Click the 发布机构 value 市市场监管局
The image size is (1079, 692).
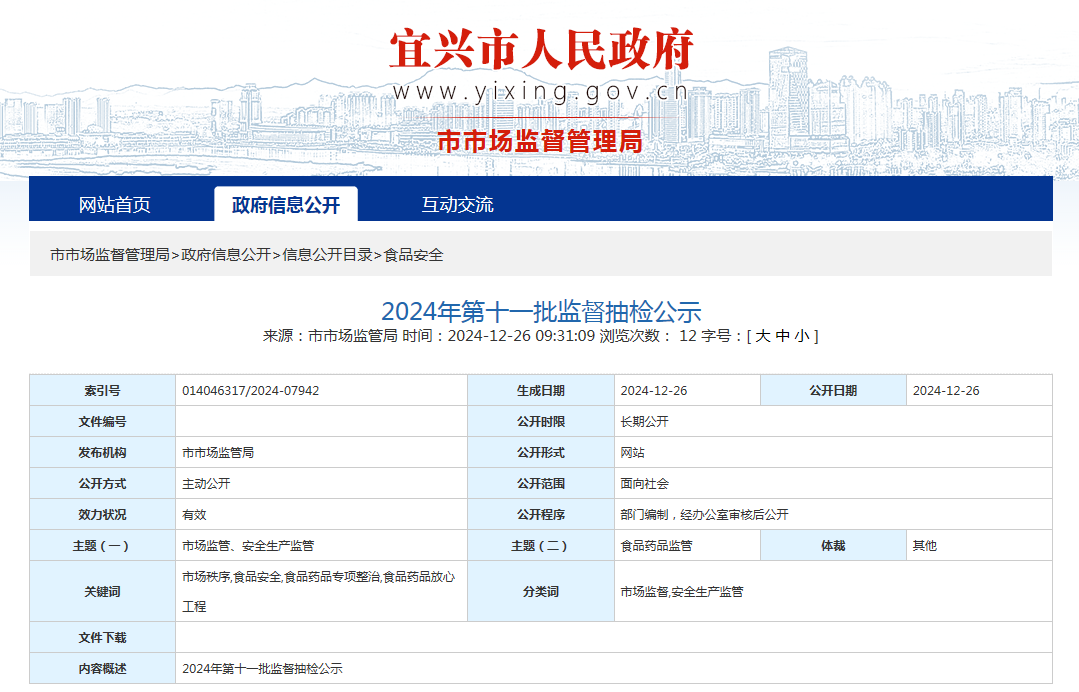tap(218, 453)
